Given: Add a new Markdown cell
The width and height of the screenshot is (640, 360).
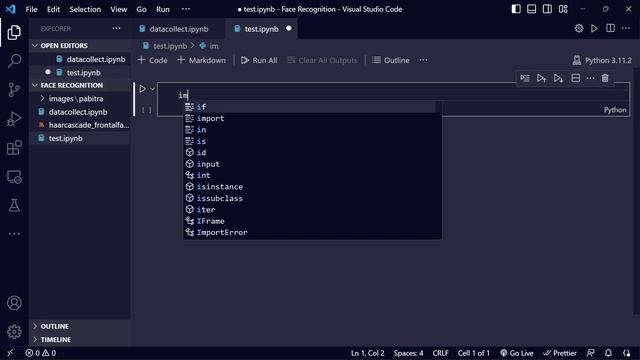Looking at the screenshot, I should pos(201,60).
